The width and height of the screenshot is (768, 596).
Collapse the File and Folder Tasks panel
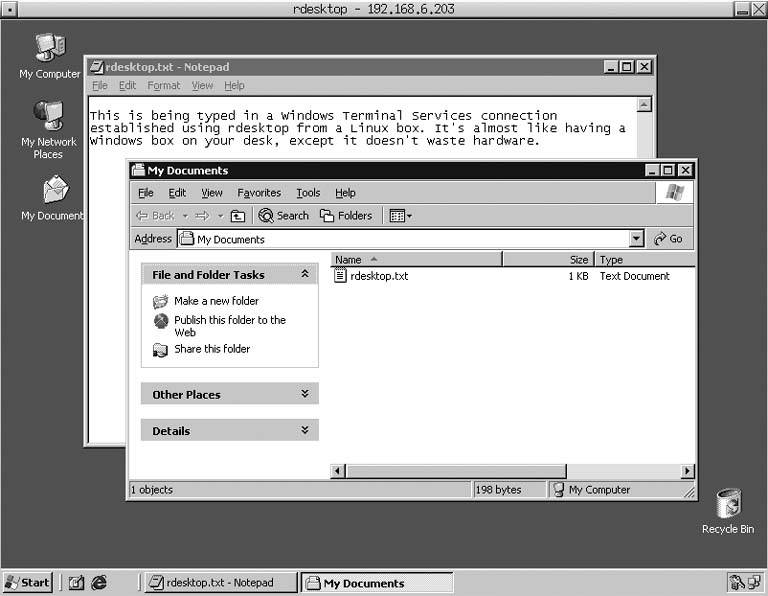click(305, 274)
